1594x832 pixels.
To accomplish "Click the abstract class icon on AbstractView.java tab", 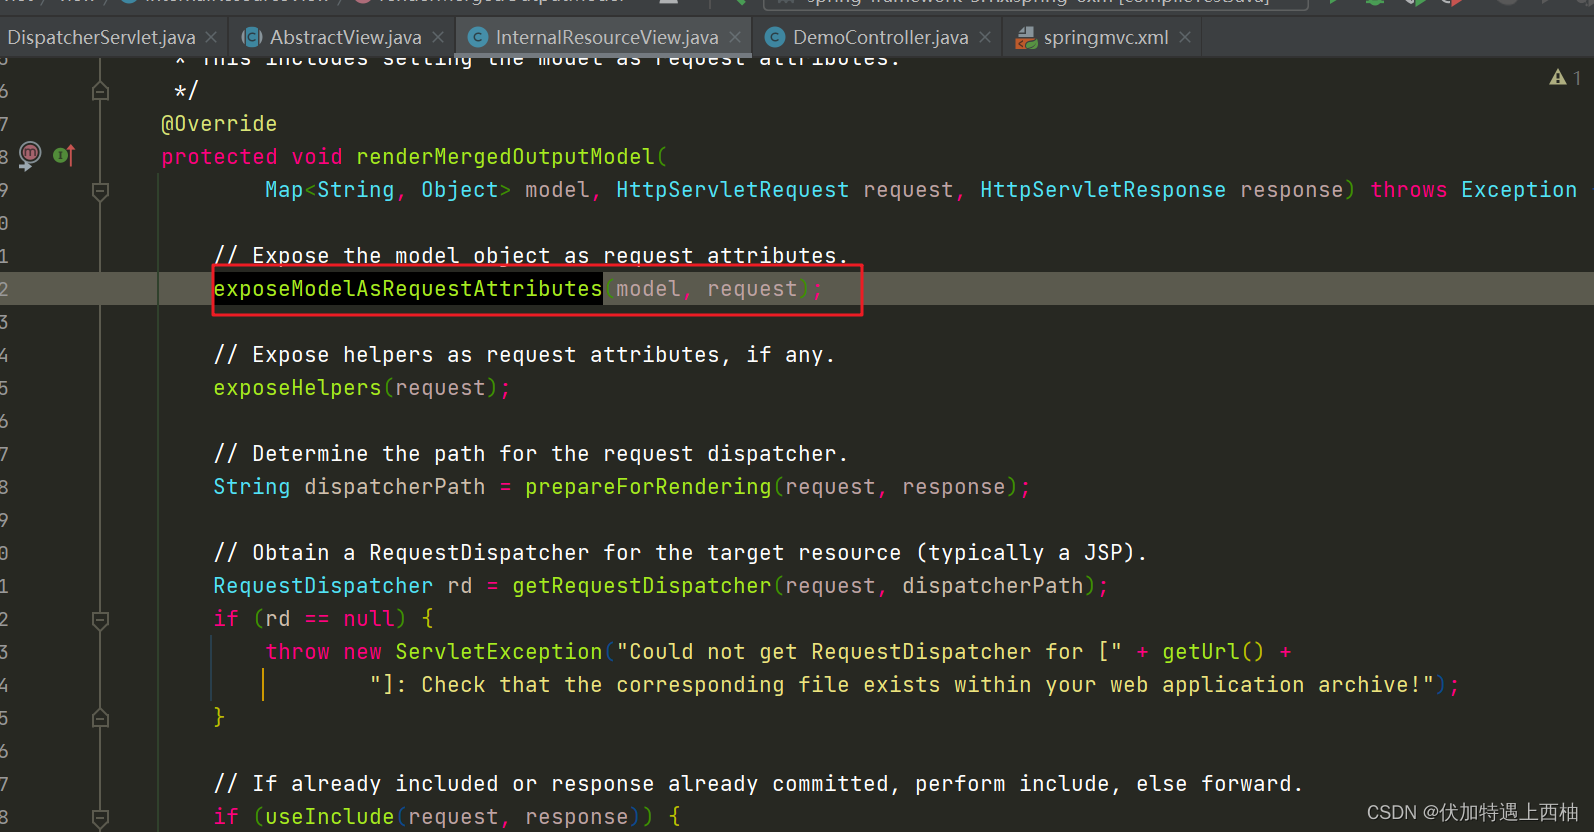I will (253, 38).
